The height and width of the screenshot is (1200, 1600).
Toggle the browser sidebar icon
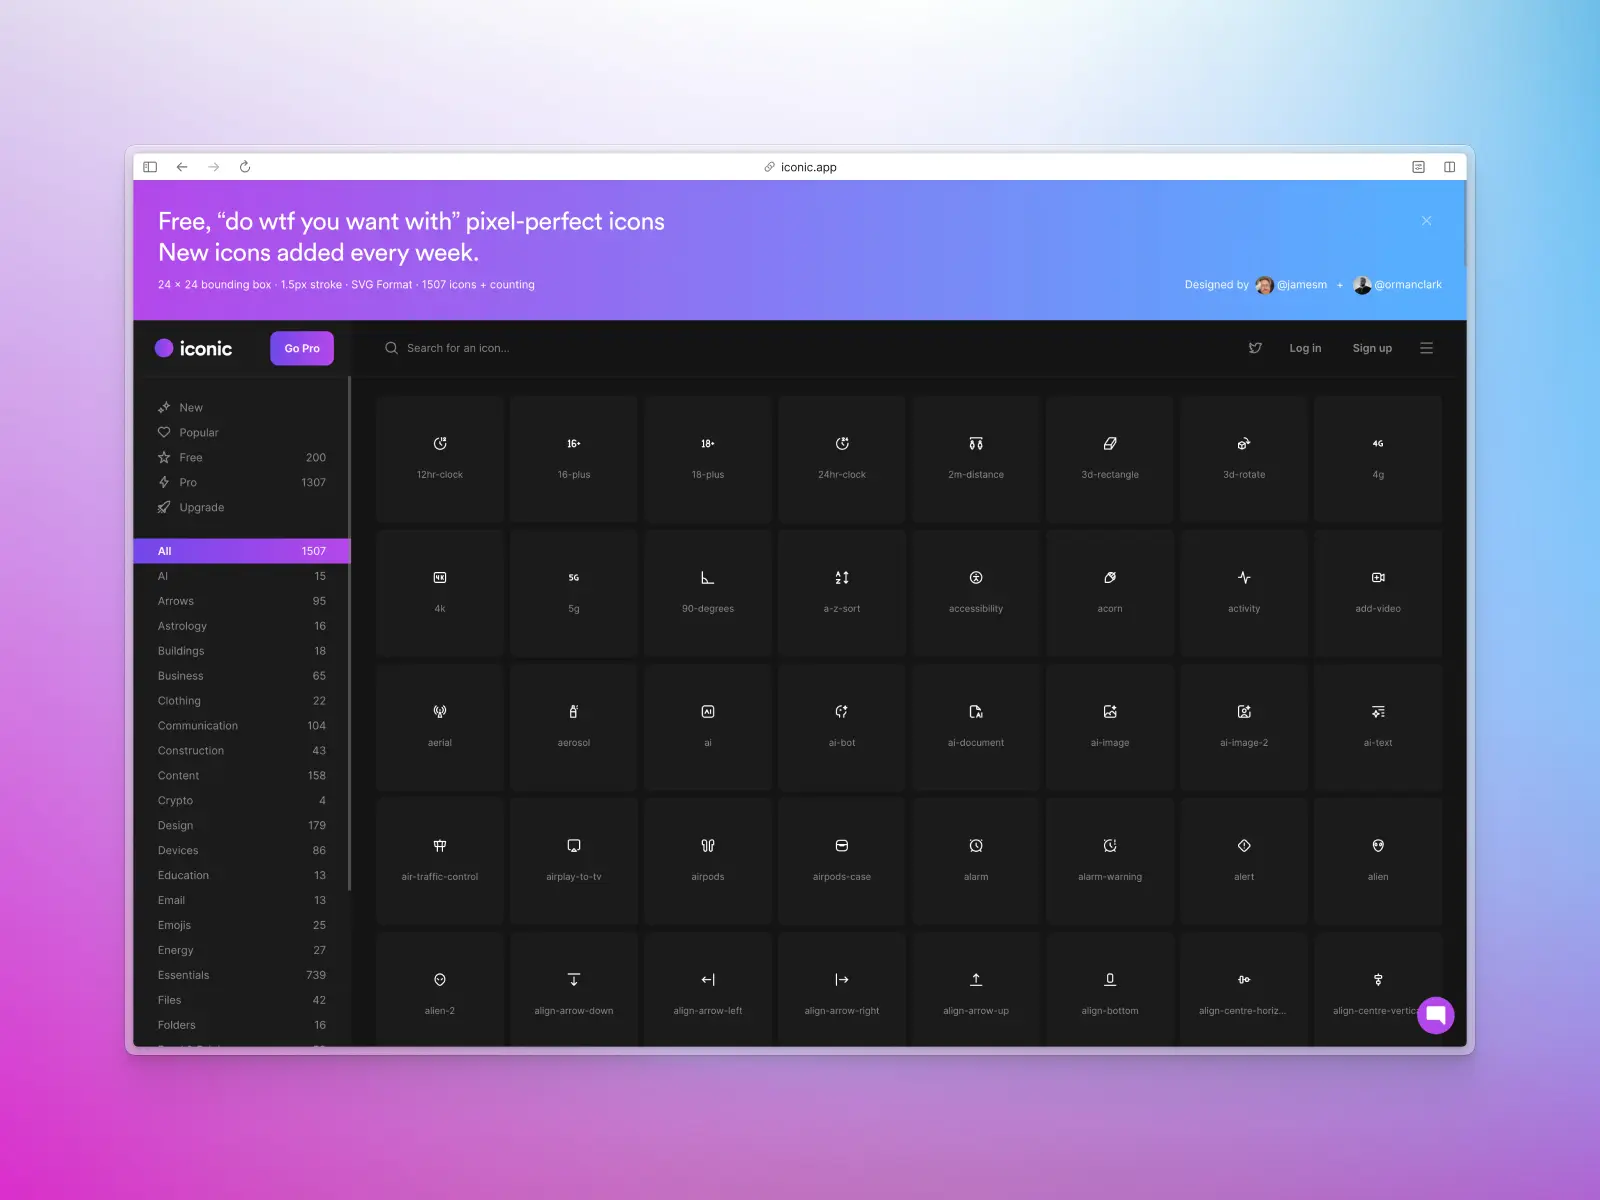click(150, 167)
